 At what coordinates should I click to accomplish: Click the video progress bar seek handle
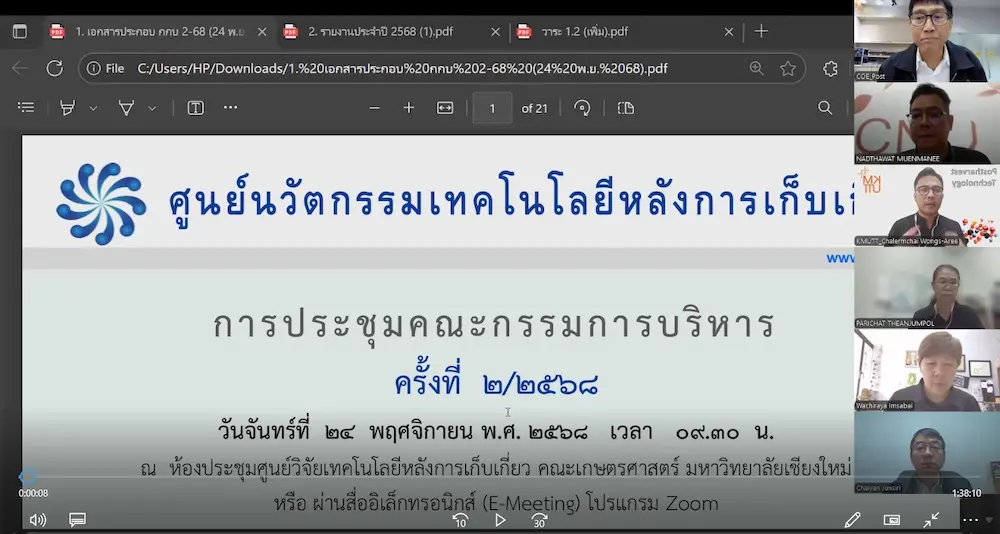pyautogui.click(x=27, y=476)
